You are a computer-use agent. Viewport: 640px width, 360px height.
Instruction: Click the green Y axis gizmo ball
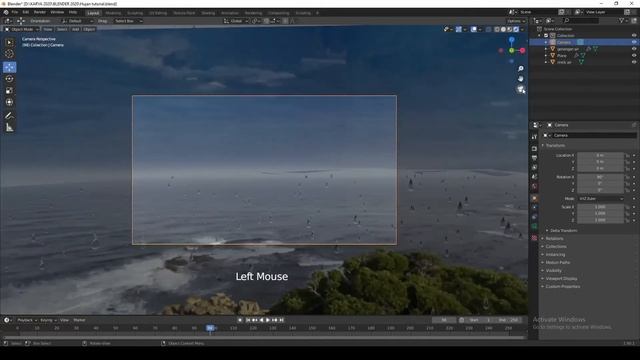pos(511,51)
